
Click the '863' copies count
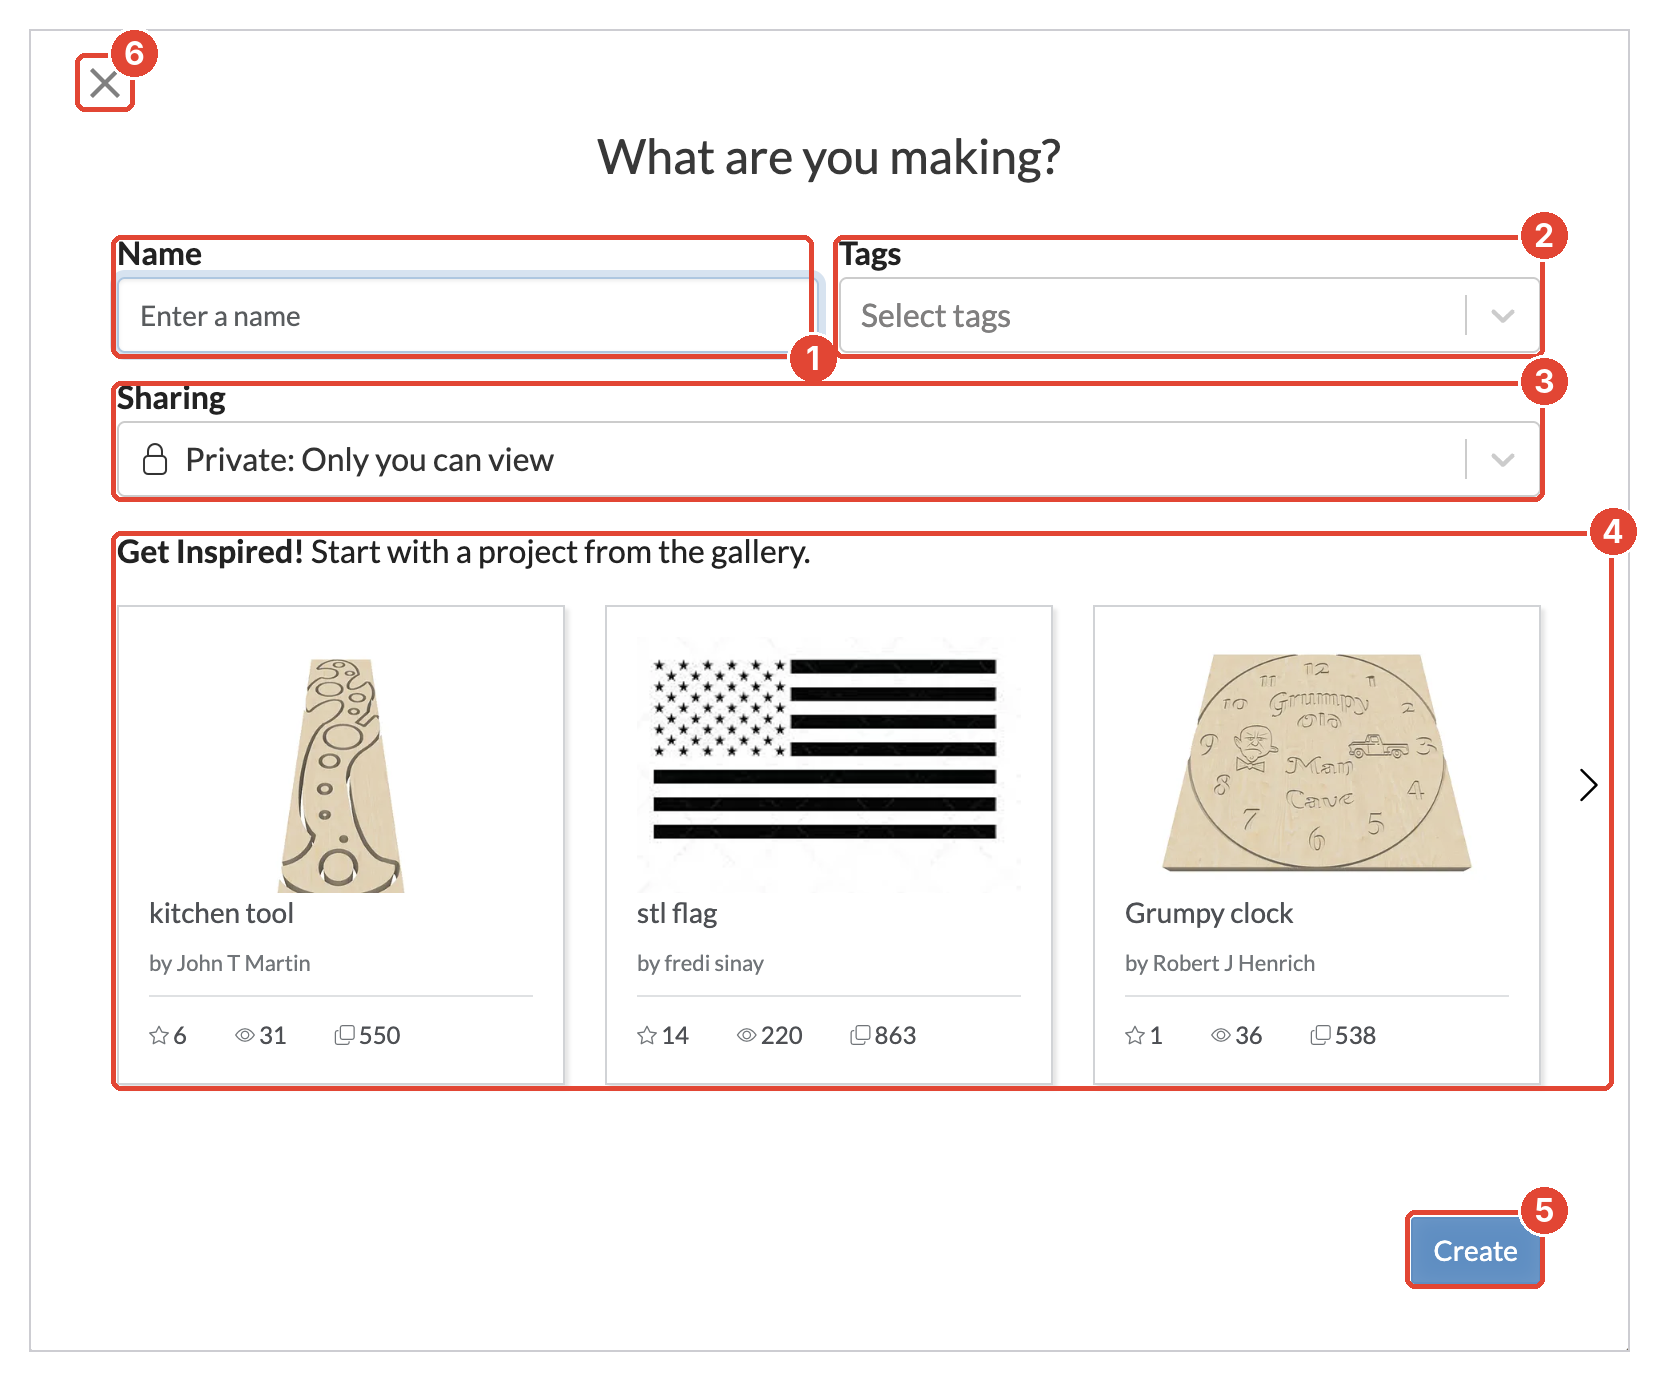click(x=895, y=1035)
